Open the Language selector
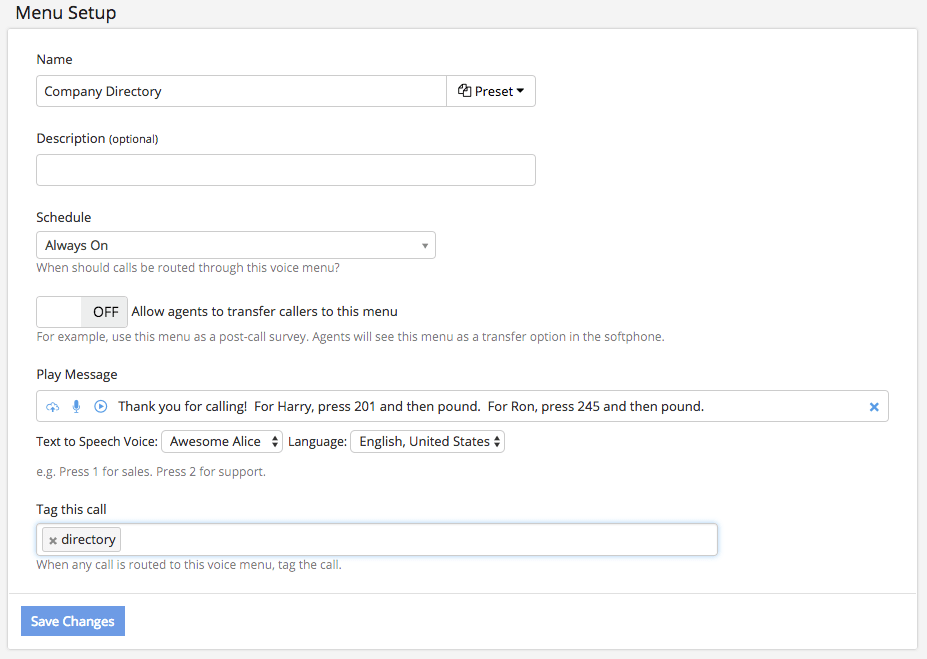 427,441
